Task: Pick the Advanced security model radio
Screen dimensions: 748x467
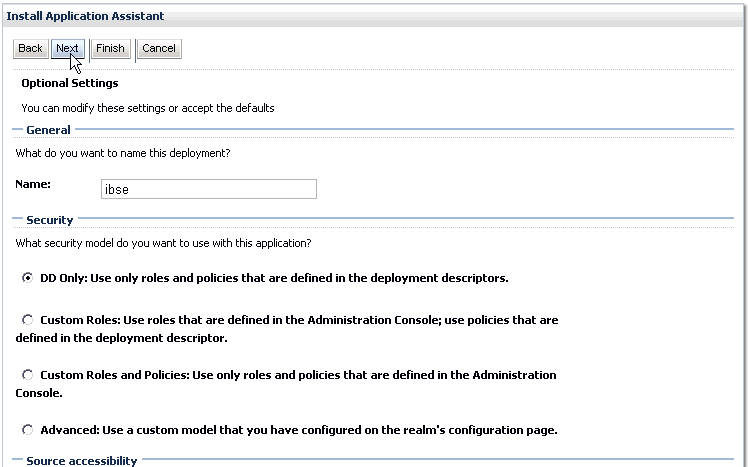Action: click(28, 430)
